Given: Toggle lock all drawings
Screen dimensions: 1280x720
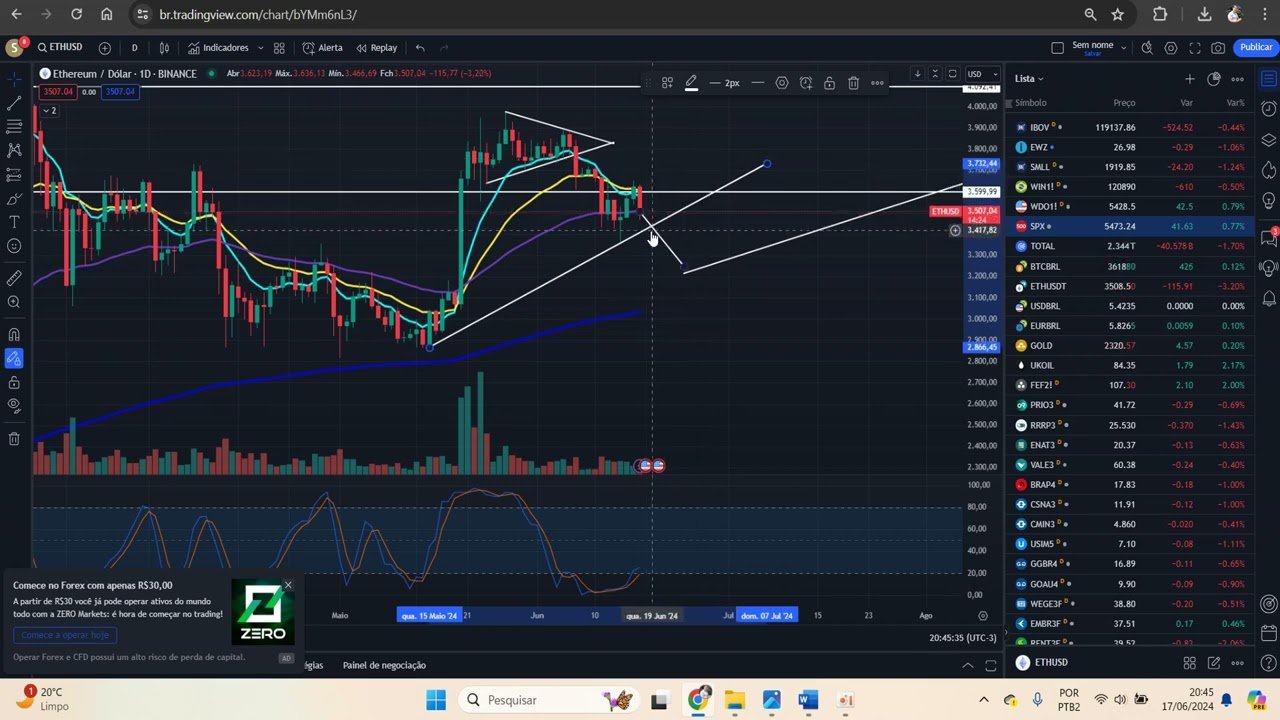Looking at the screenshot, I should pos(14,382).
